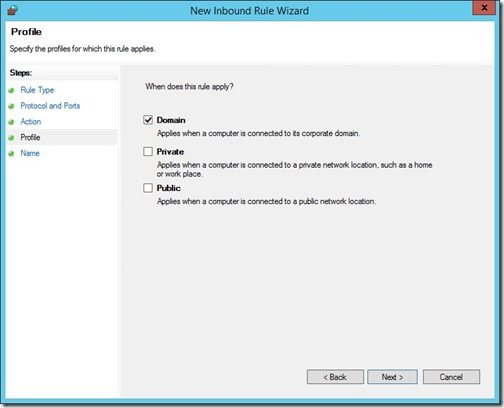
Task: Click the green bullet beside Profile step
Action: pos(12,138)
